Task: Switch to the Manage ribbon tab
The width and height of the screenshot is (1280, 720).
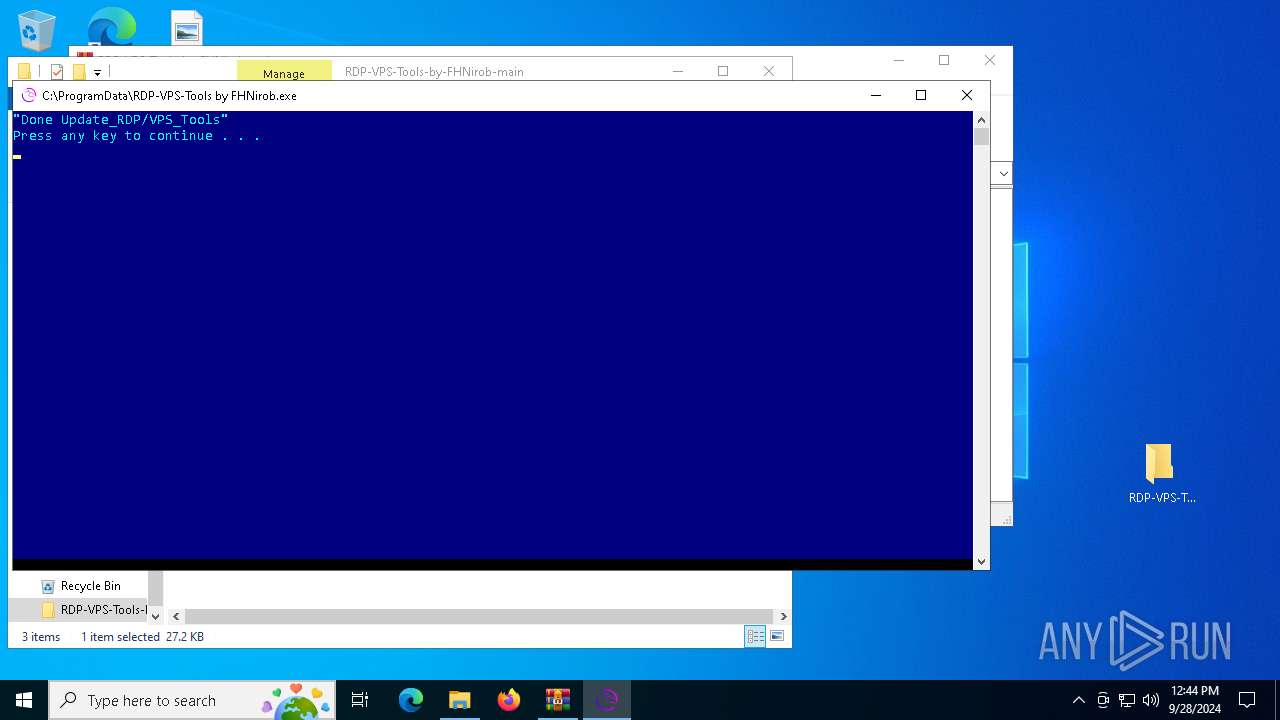Action: [284, 73]
